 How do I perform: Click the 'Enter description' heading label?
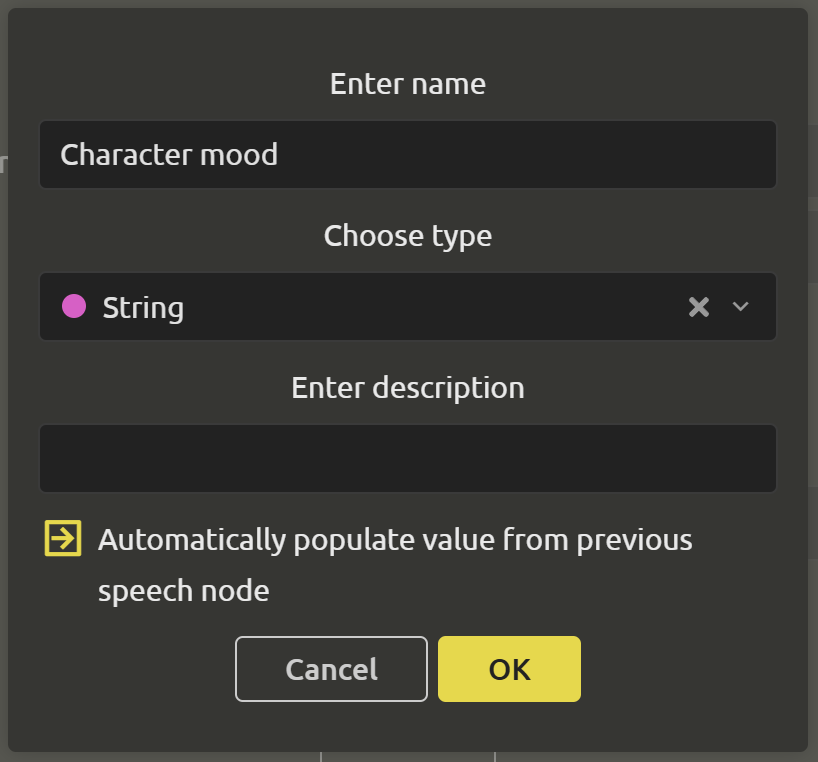[408, 388]
